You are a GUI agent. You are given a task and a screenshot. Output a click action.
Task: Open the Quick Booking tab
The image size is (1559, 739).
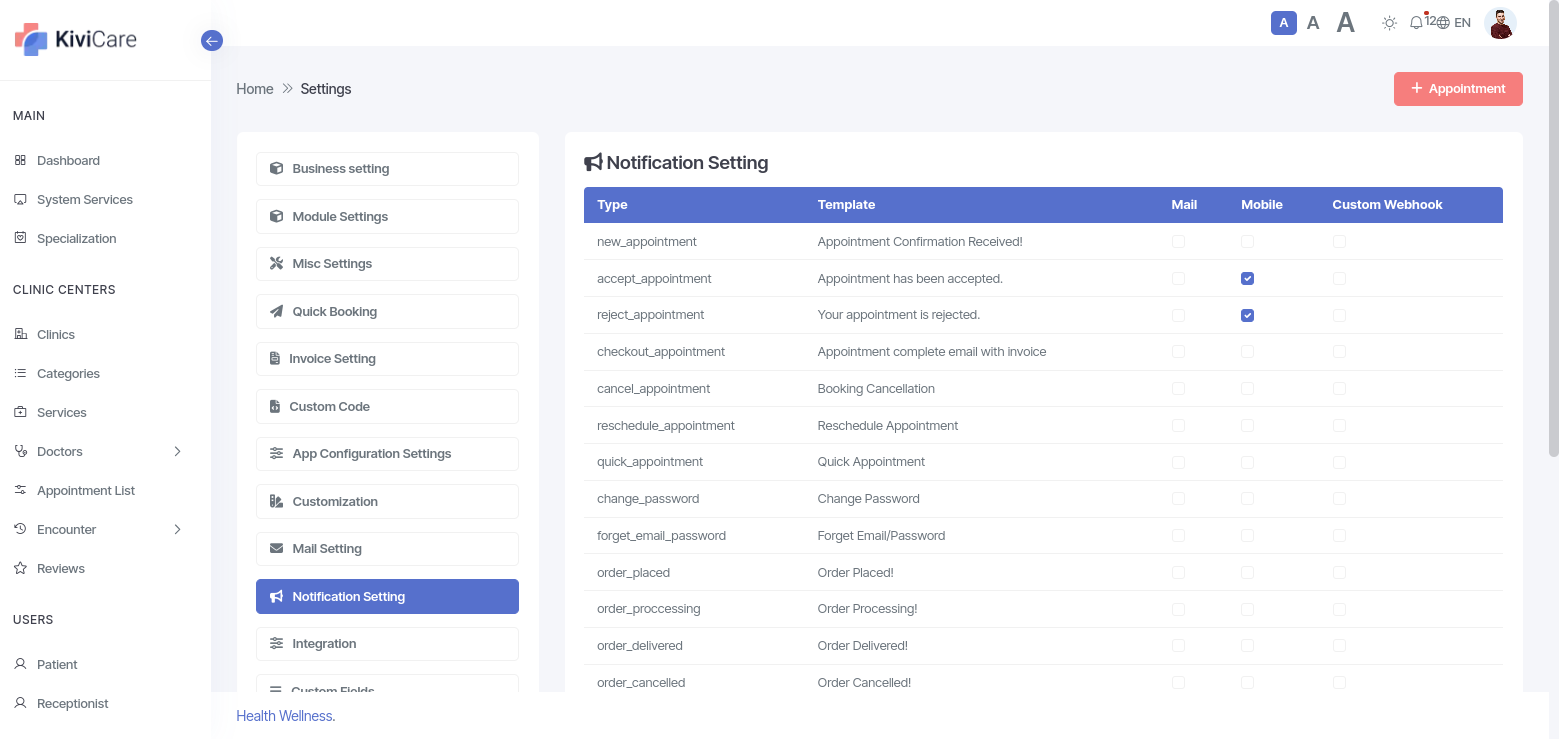(387, 311)
